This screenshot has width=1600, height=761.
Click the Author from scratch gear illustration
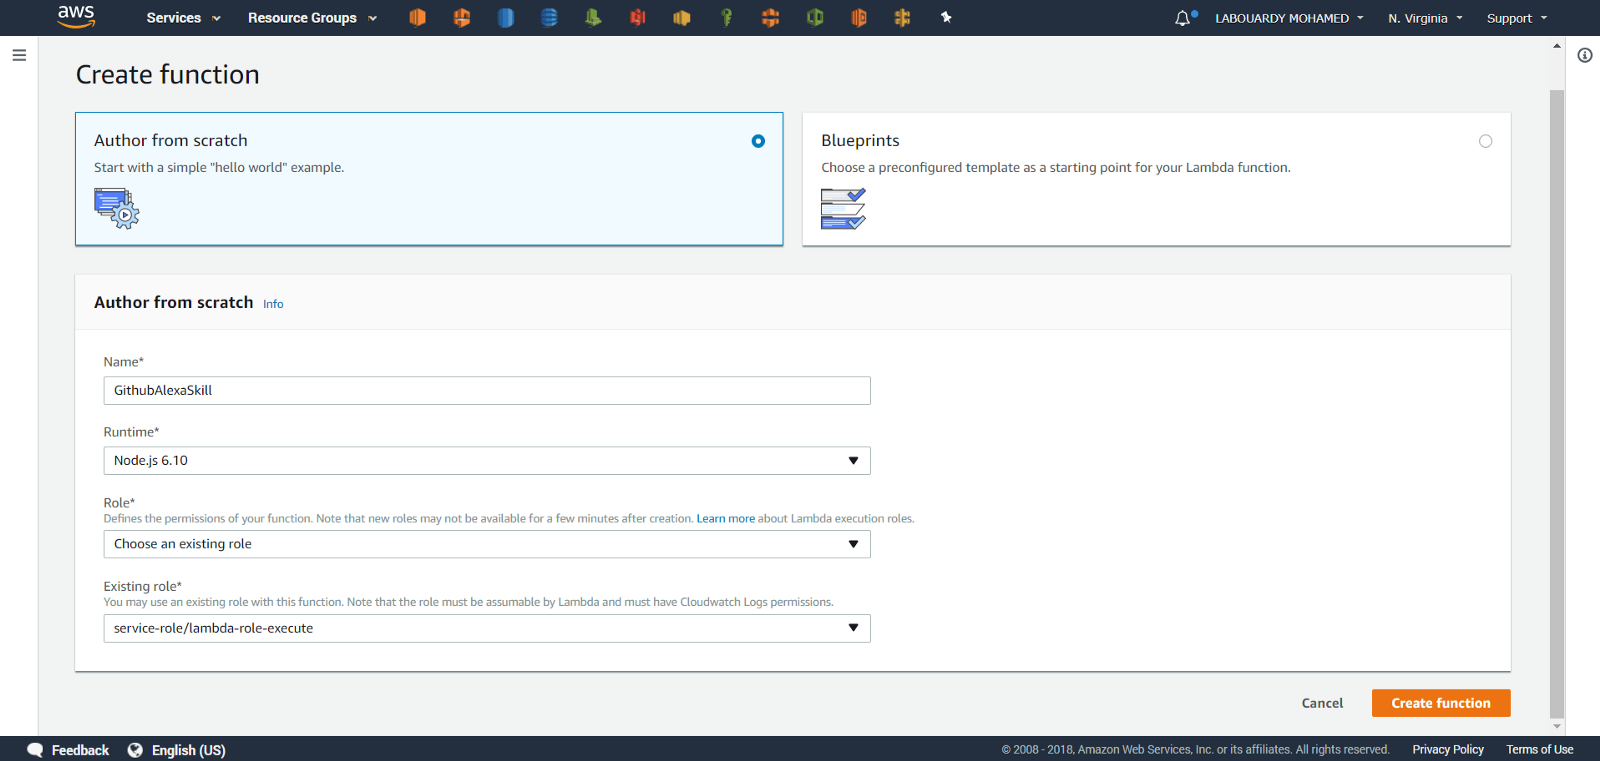pyautogui.click(x=117, y=209)
